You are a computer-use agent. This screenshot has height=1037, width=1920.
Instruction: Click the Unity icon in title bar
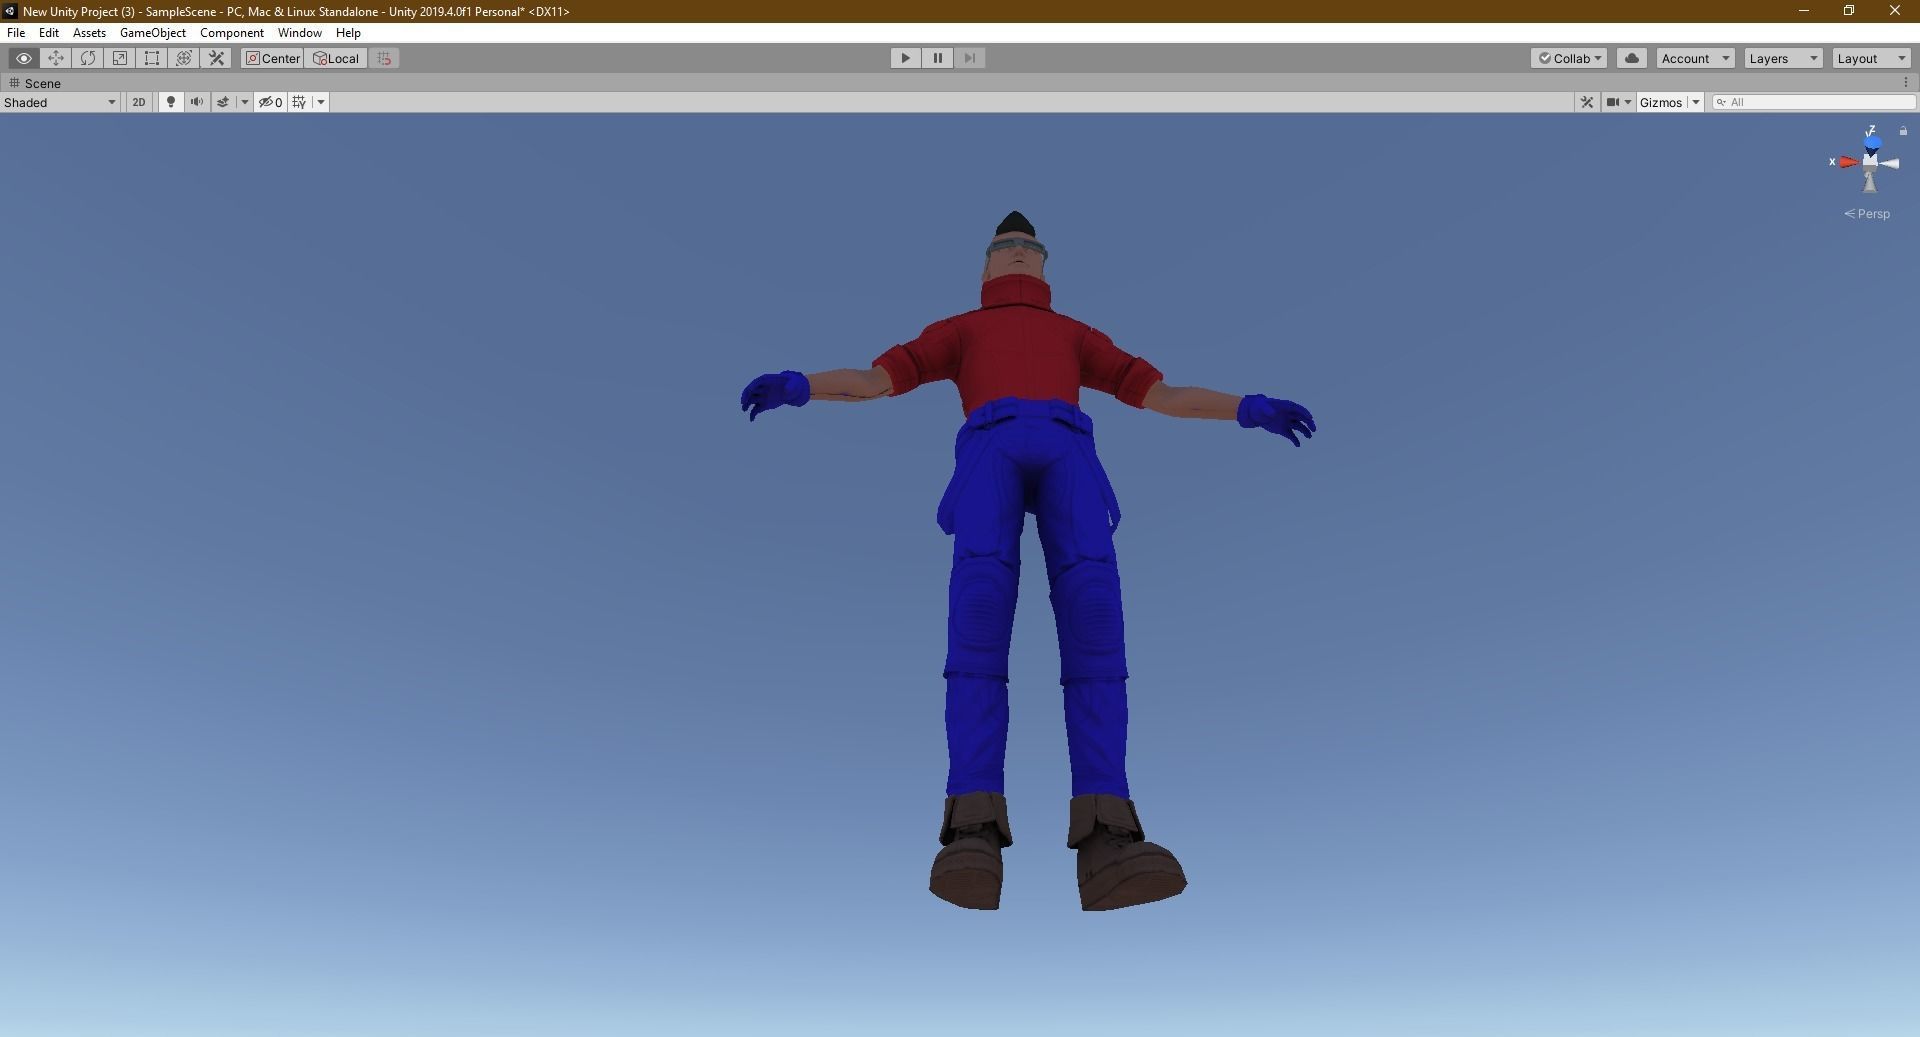[10, 11]
